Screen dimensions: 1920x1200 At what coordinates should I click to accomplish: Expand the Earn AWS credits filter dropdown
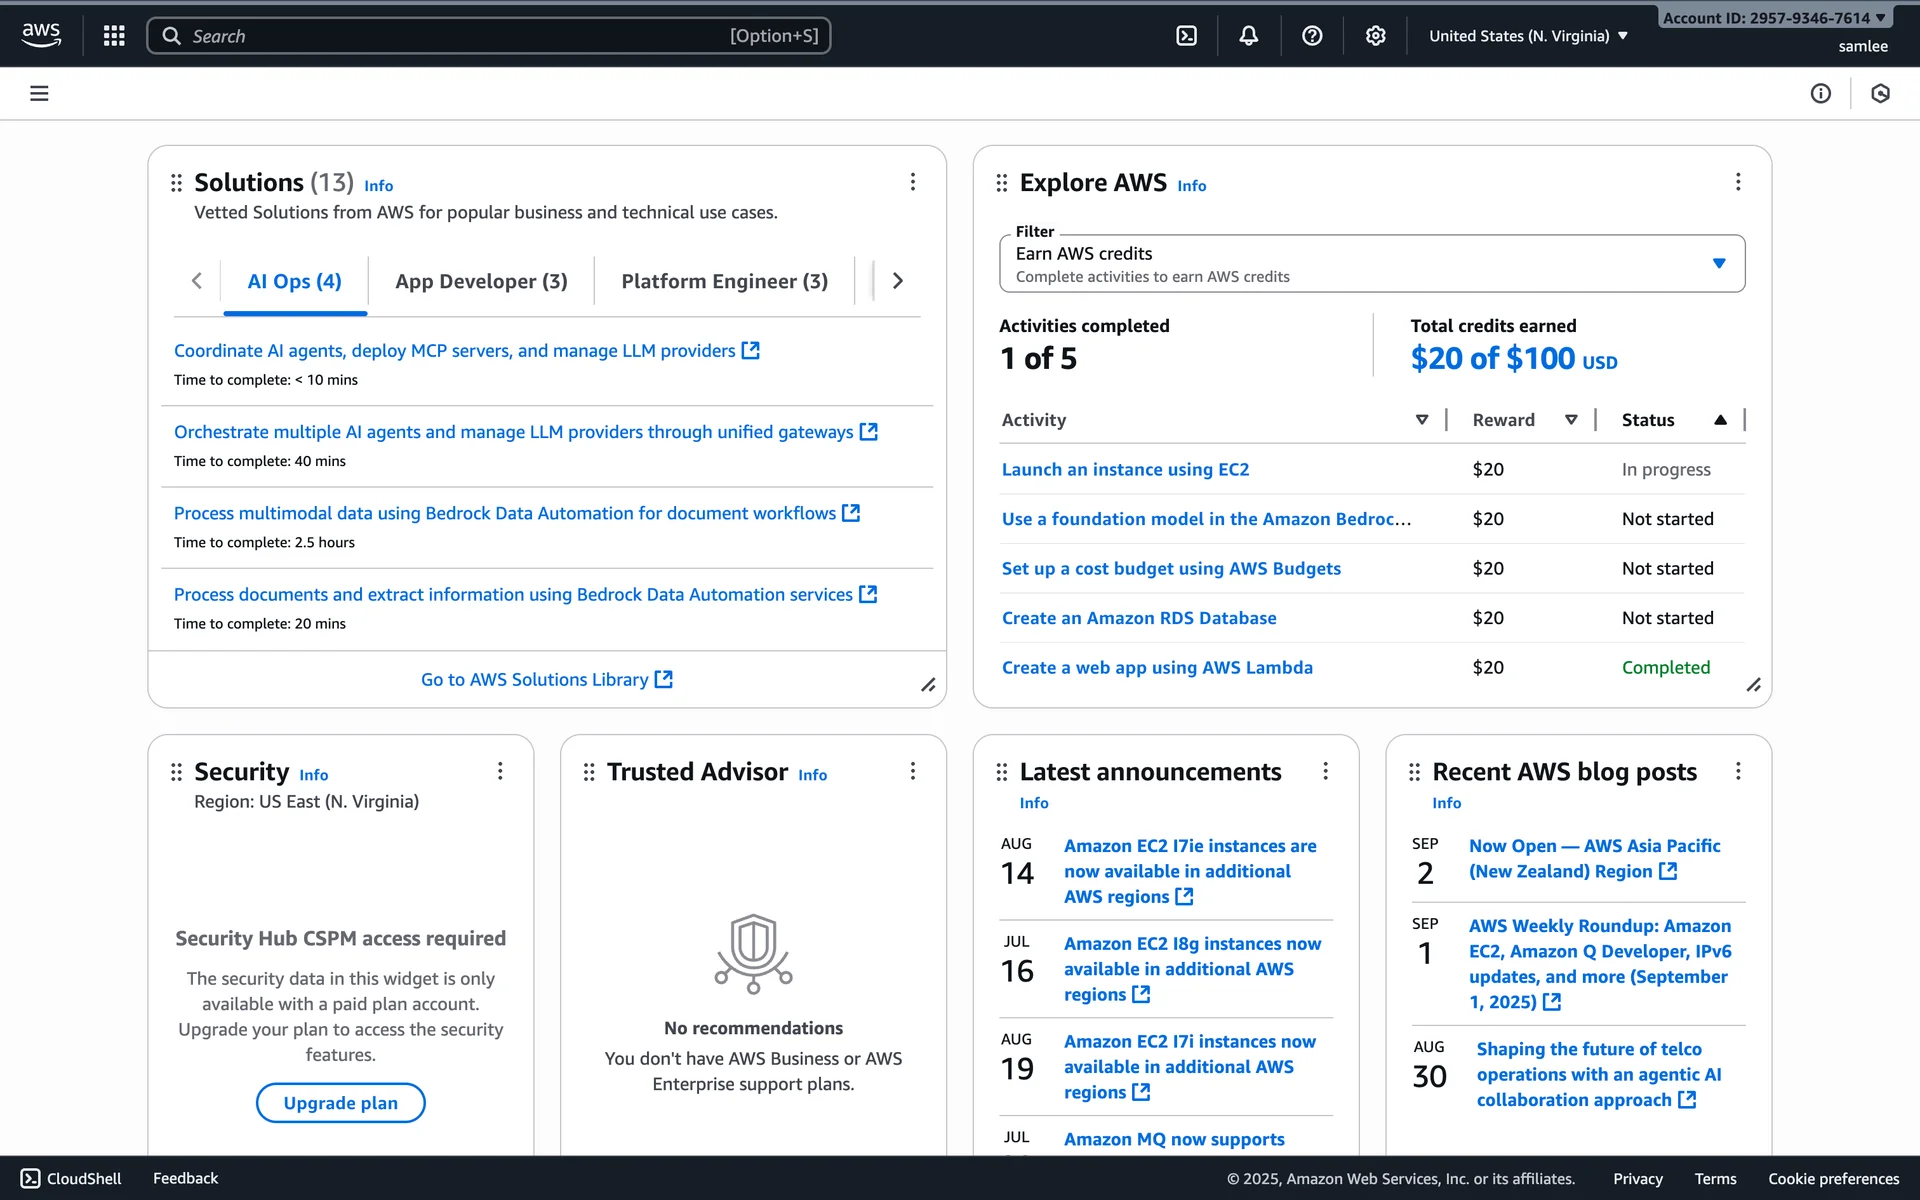[1718, 263]
